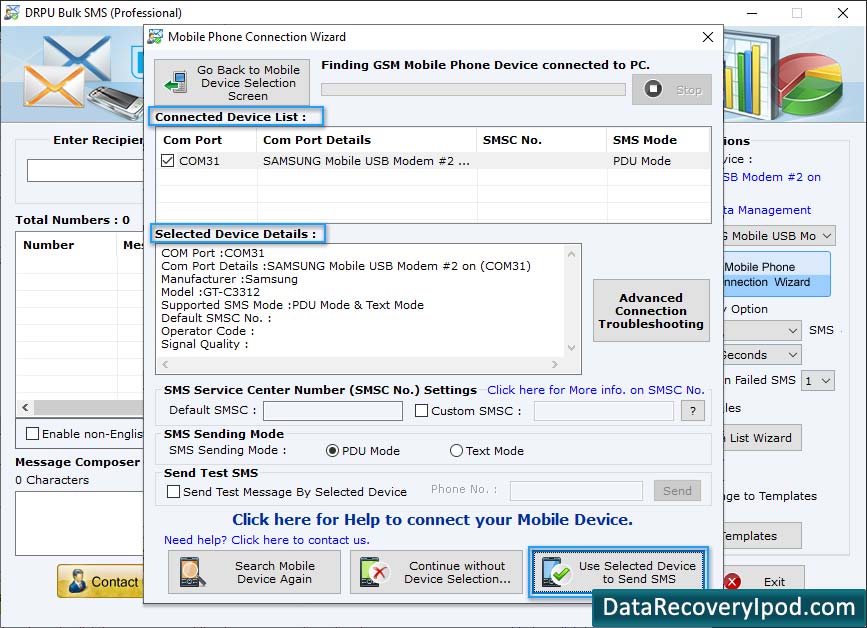Screen dimensions: 867x628
Task: Click Advanced Connection Troubleshooting button
Action: tap(651, 311)
